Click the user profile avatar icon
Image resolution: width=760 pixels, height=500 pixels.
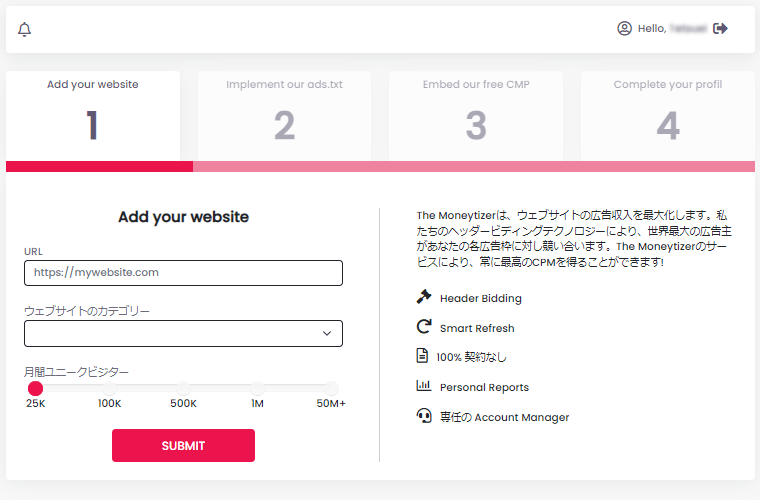click(x=624, y=29)
